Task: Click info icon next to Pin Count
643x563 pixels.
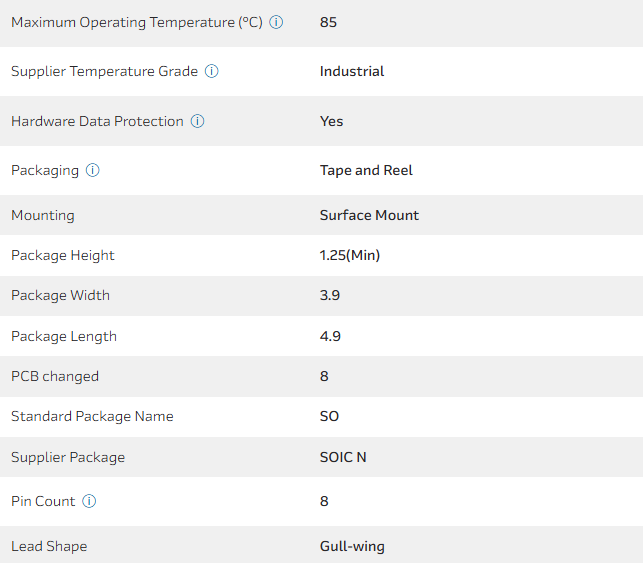Action: click(x=89, y=501)
